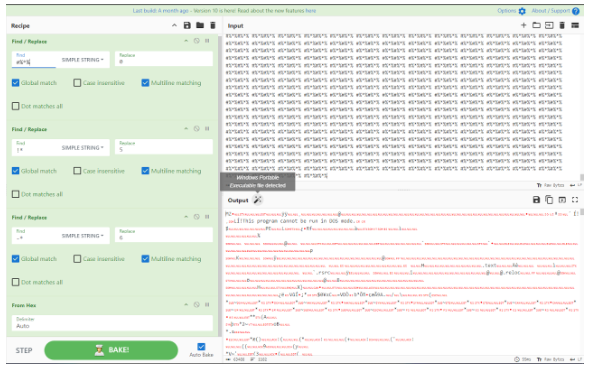Clear the recipe with the trash icon

pos(213,25)
